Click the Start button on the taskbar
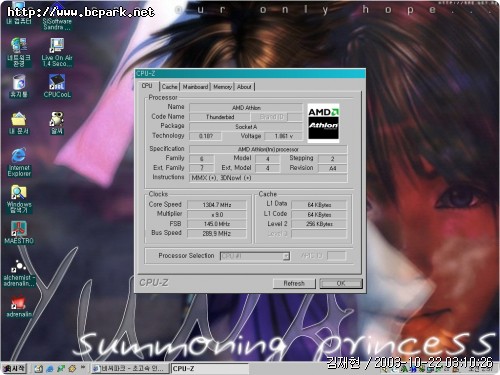500x375 pixels. tap(14, 369)
